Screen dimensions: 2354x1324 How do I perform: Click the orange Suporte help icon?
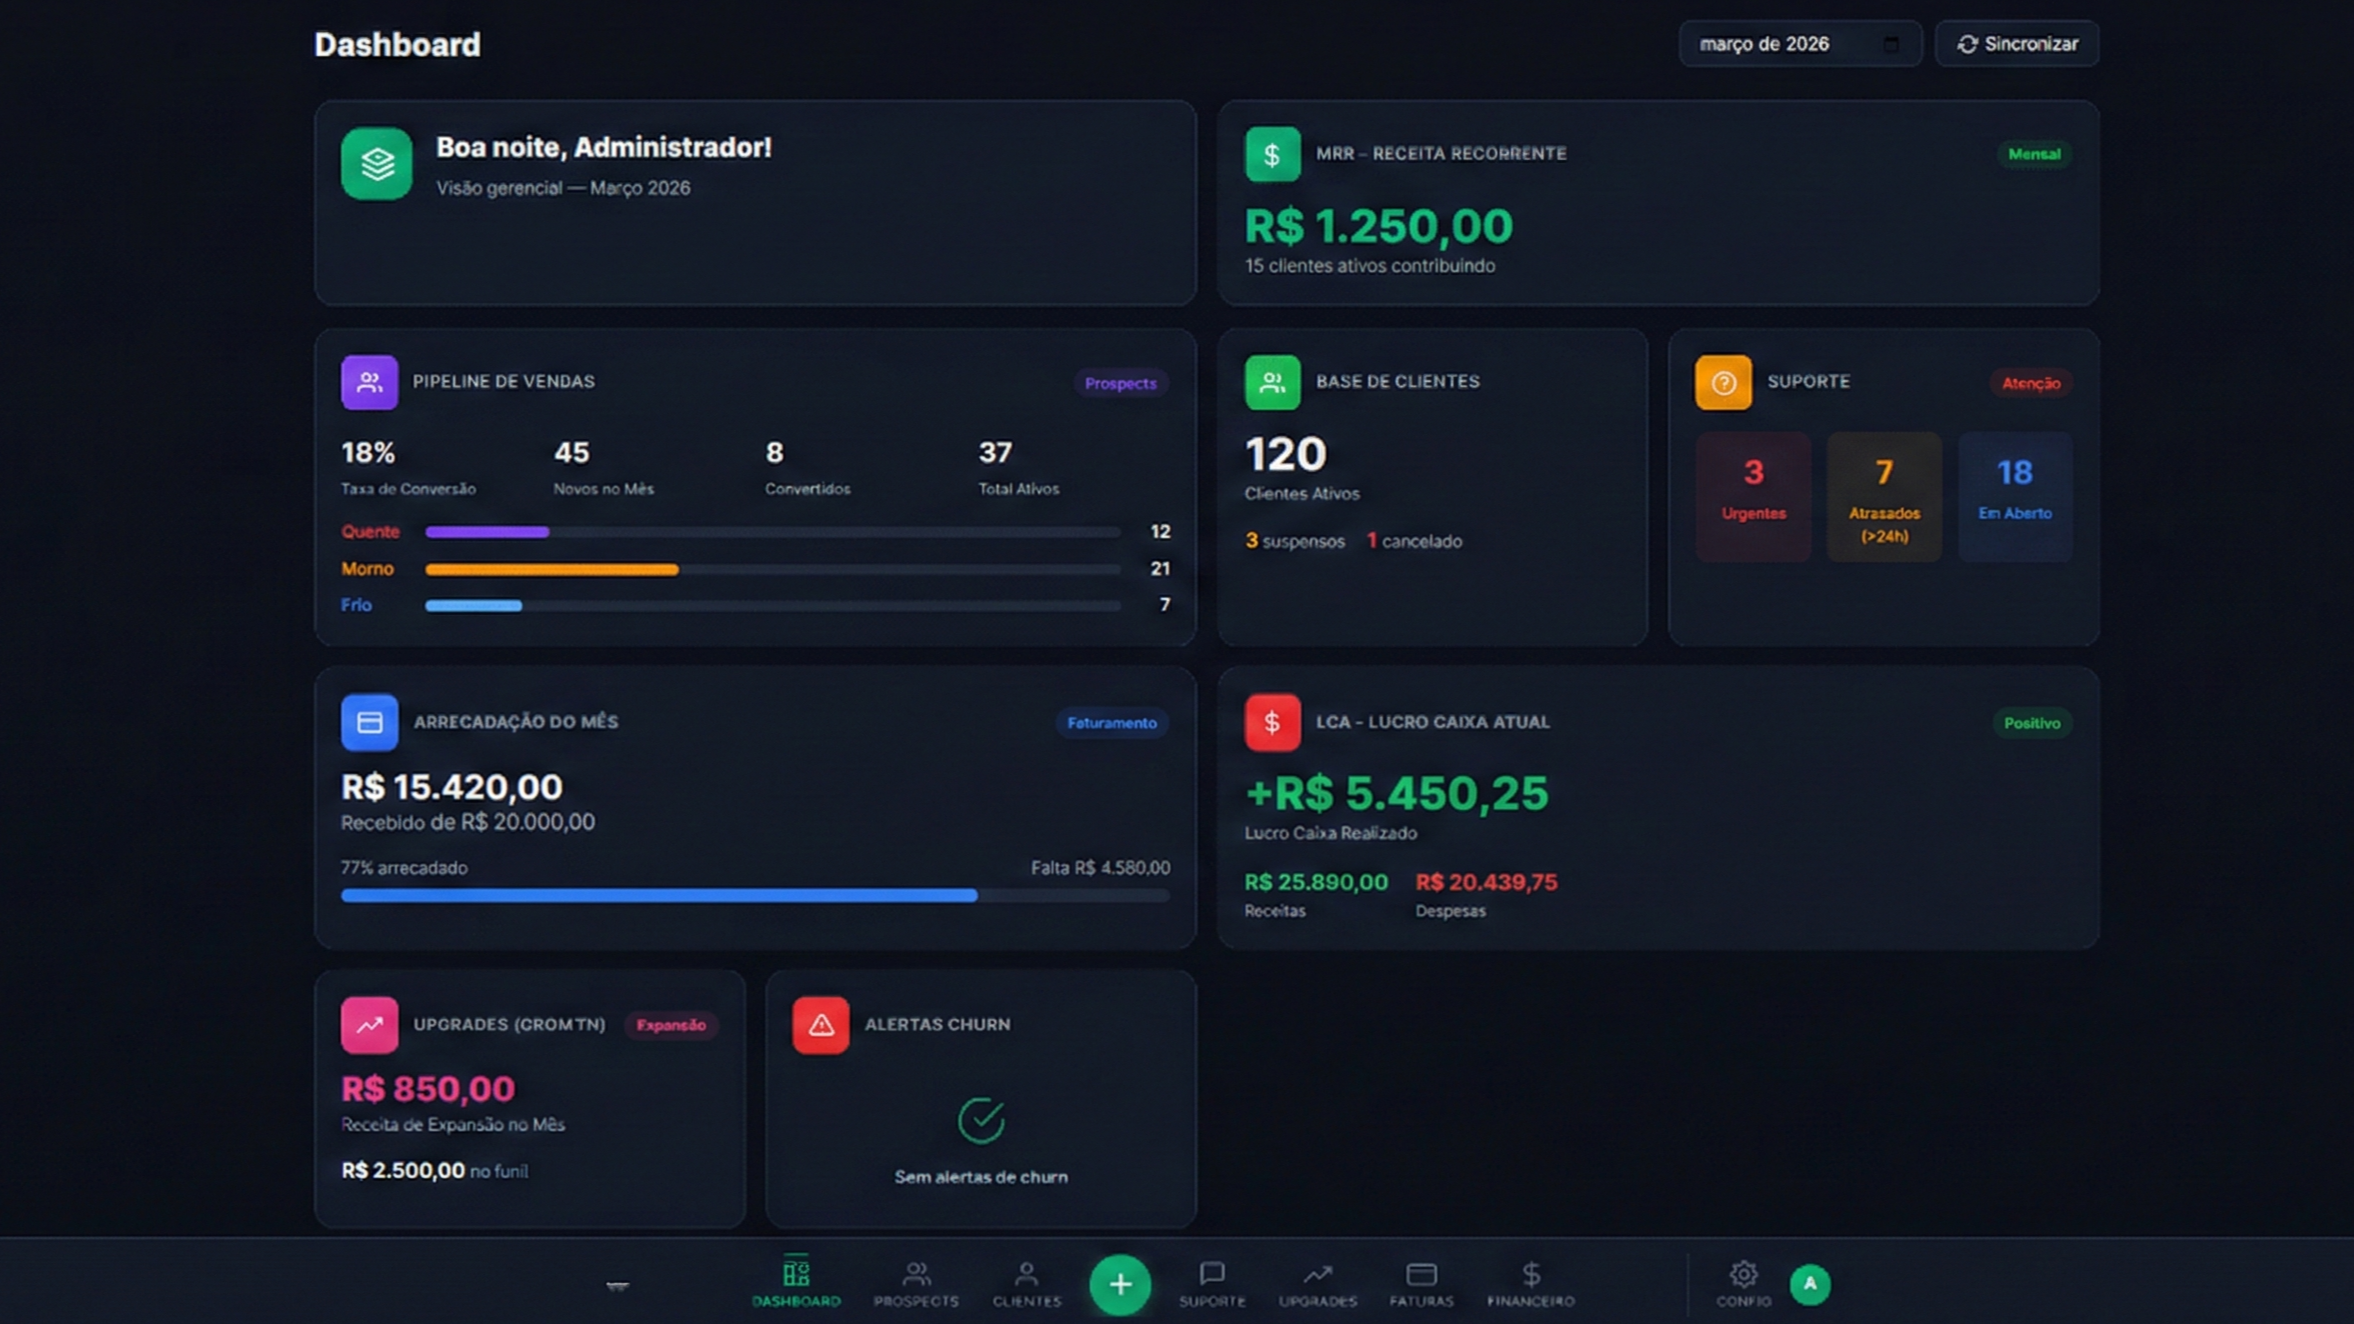click(x=1722, y=382)
